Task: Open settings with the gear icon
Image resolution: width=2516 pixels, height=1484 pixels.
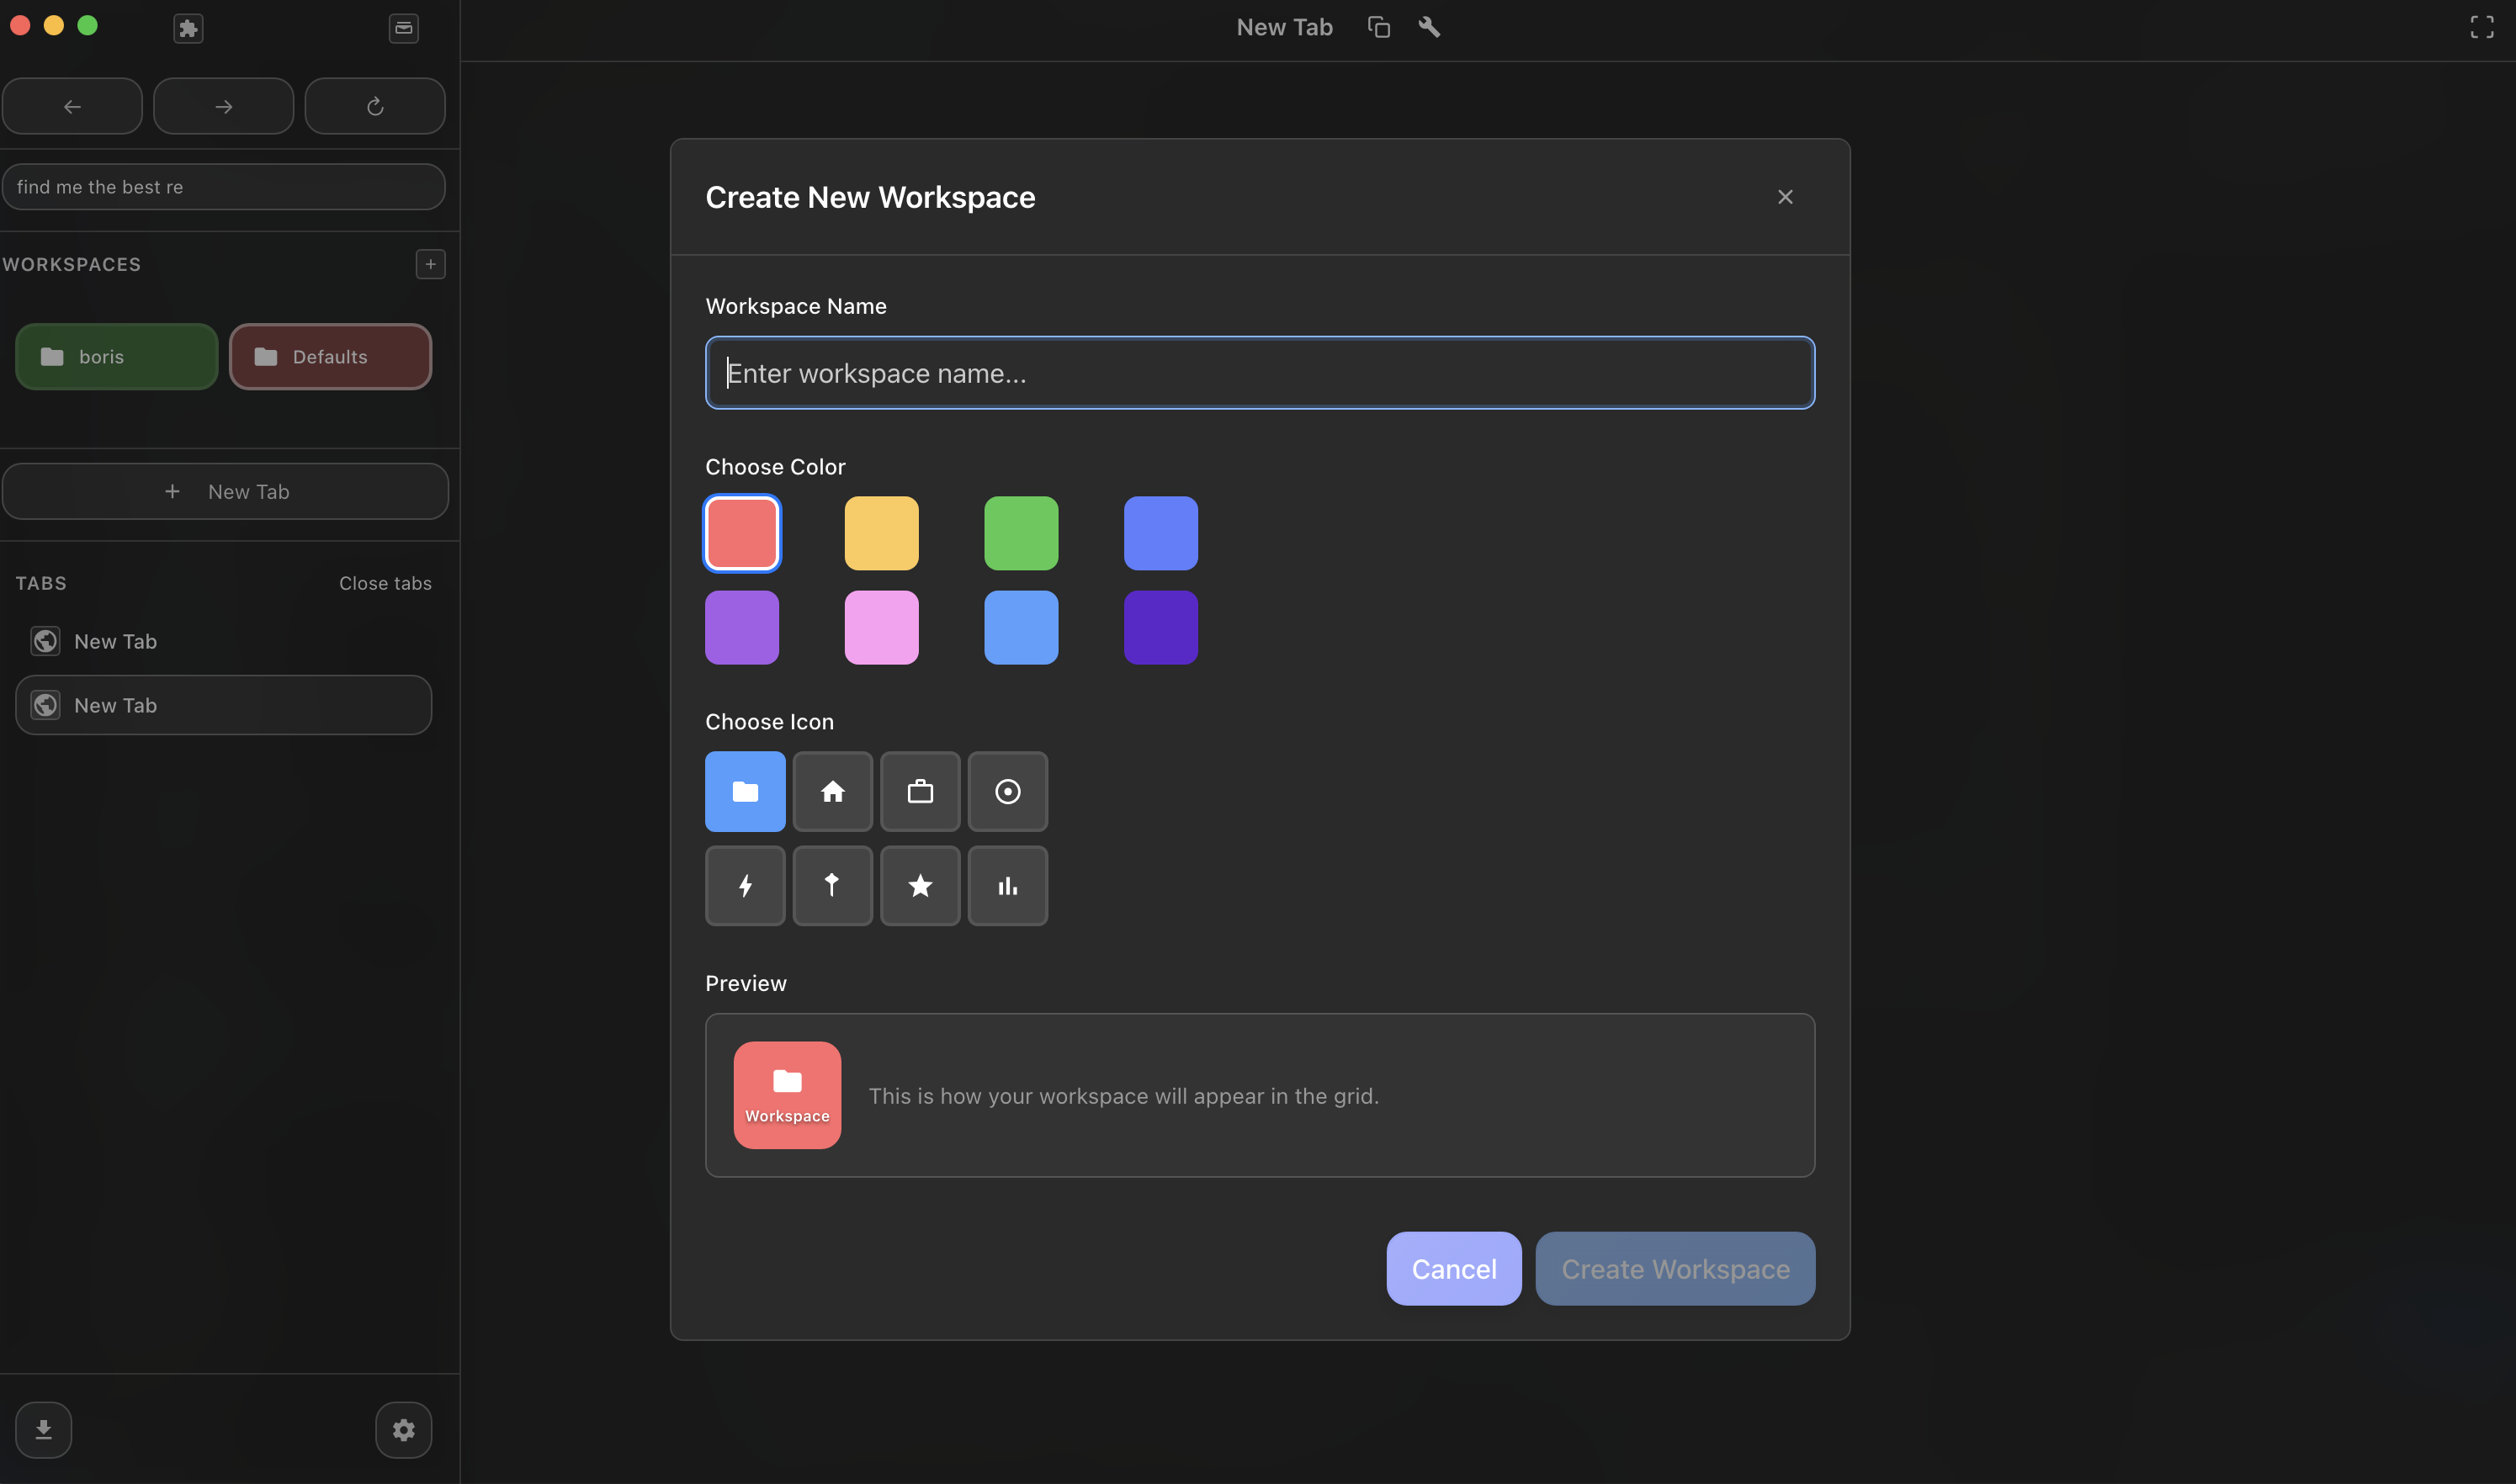Action: pos(403,1429)
